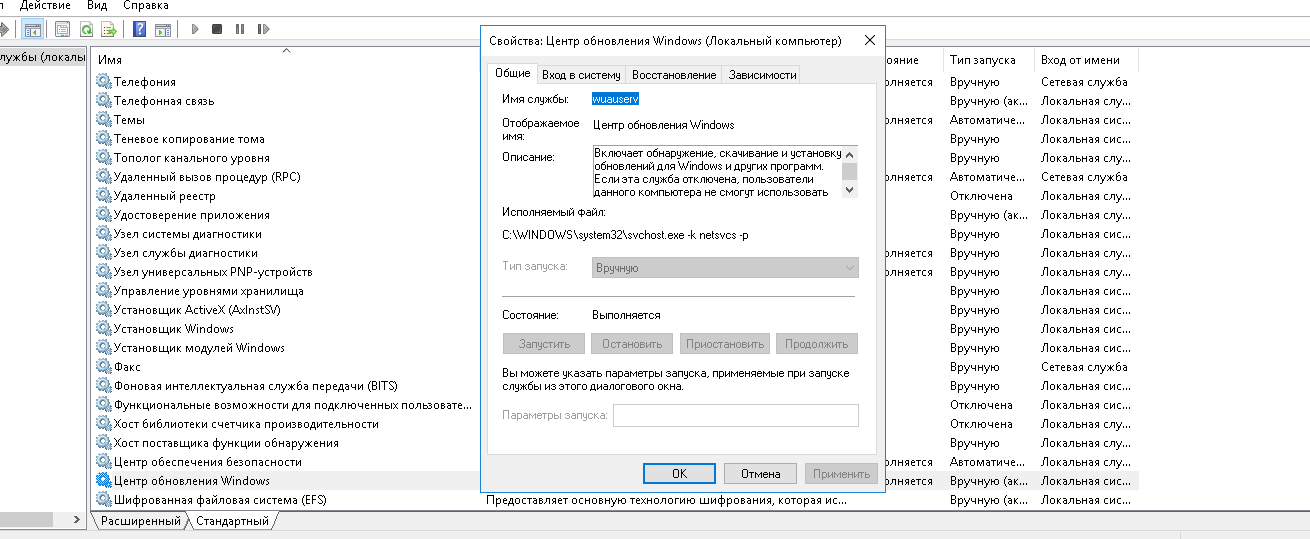Click the Pause service toolbar icon
Image resolution: width=1310 pixels, height=539 pixels.
[240, 29]
